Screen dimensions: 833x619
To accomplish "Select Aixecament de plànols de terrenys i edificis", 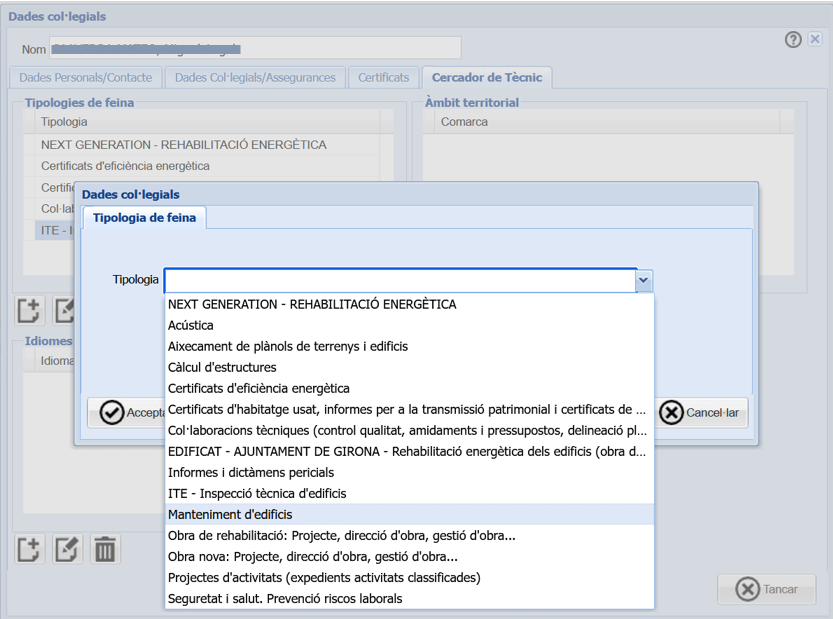I will 410,346.
